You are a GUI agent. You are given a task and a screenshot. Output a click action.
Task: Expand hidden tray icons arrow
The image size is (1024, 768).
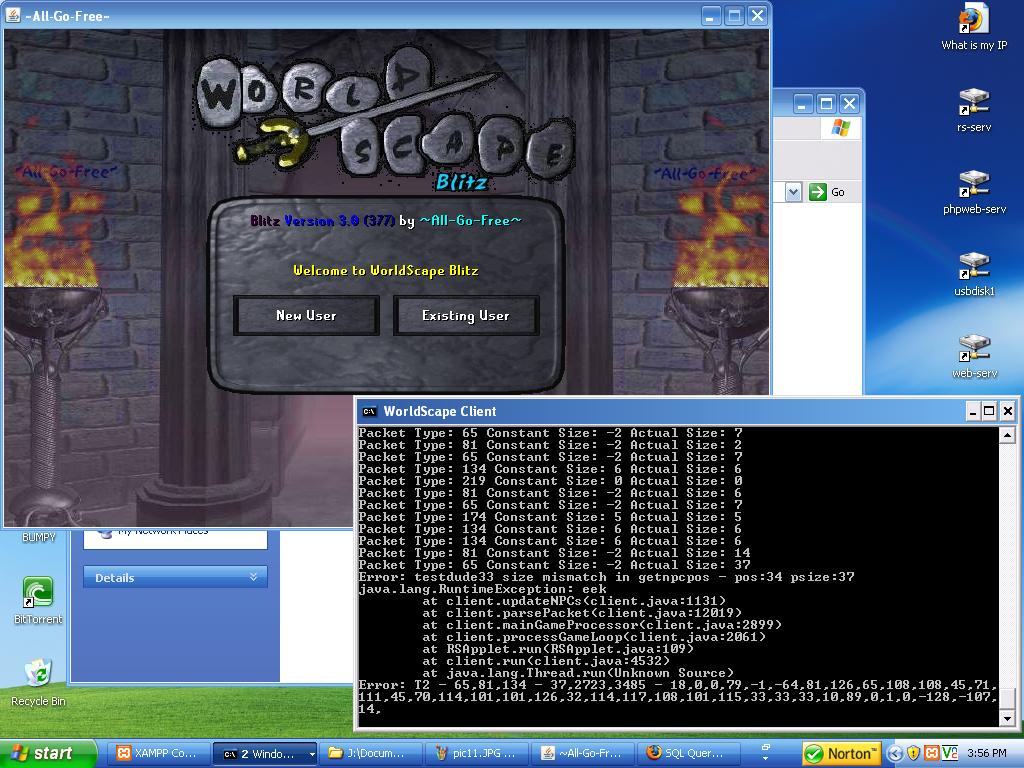[895, 754]
